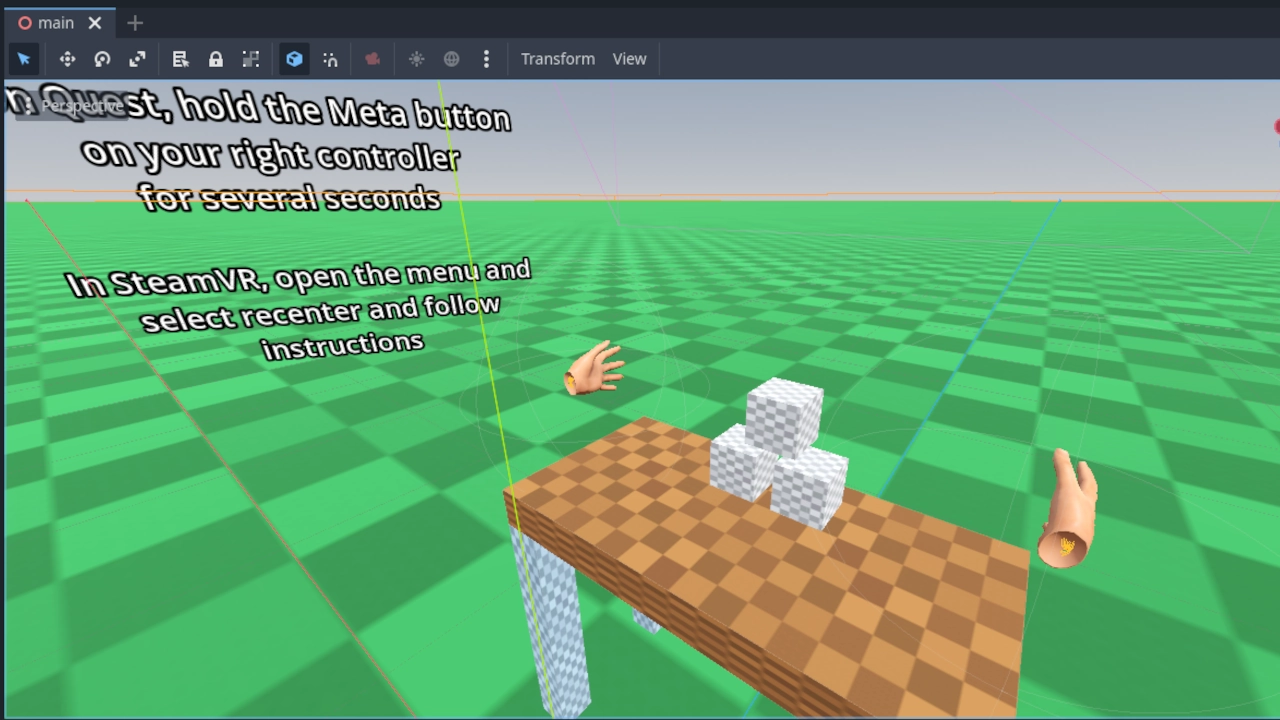Group the selected node's children

click(x=251, y=59)
